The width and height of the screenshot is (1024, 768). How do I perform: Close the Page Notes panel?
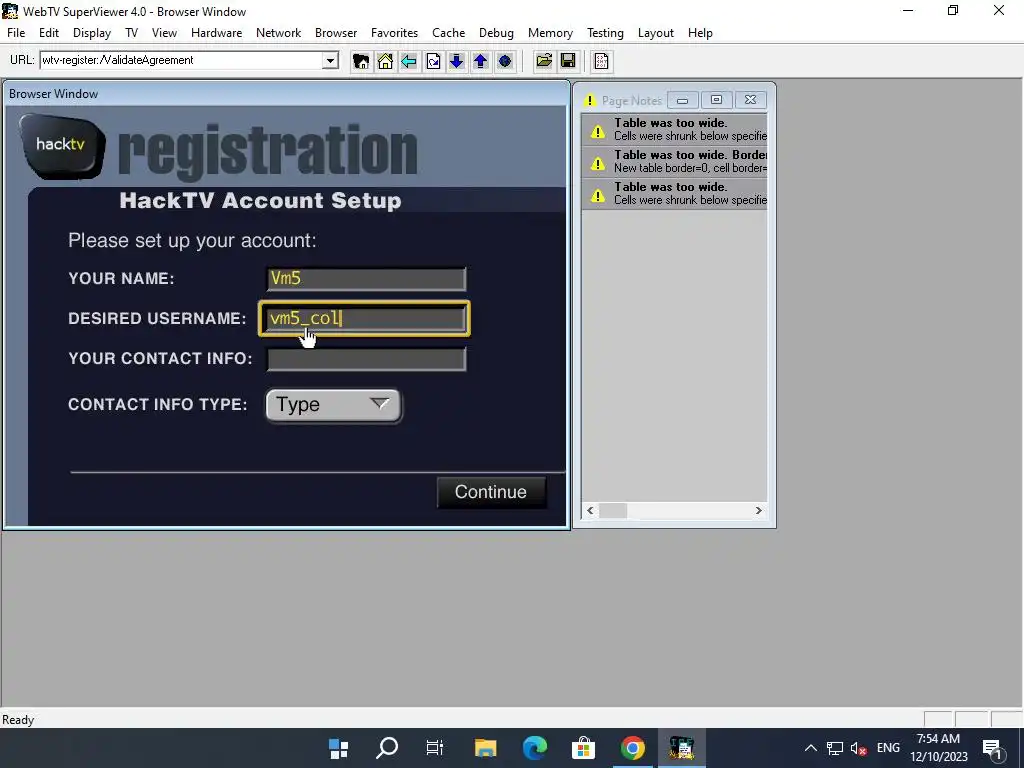[x=750, y=100]
